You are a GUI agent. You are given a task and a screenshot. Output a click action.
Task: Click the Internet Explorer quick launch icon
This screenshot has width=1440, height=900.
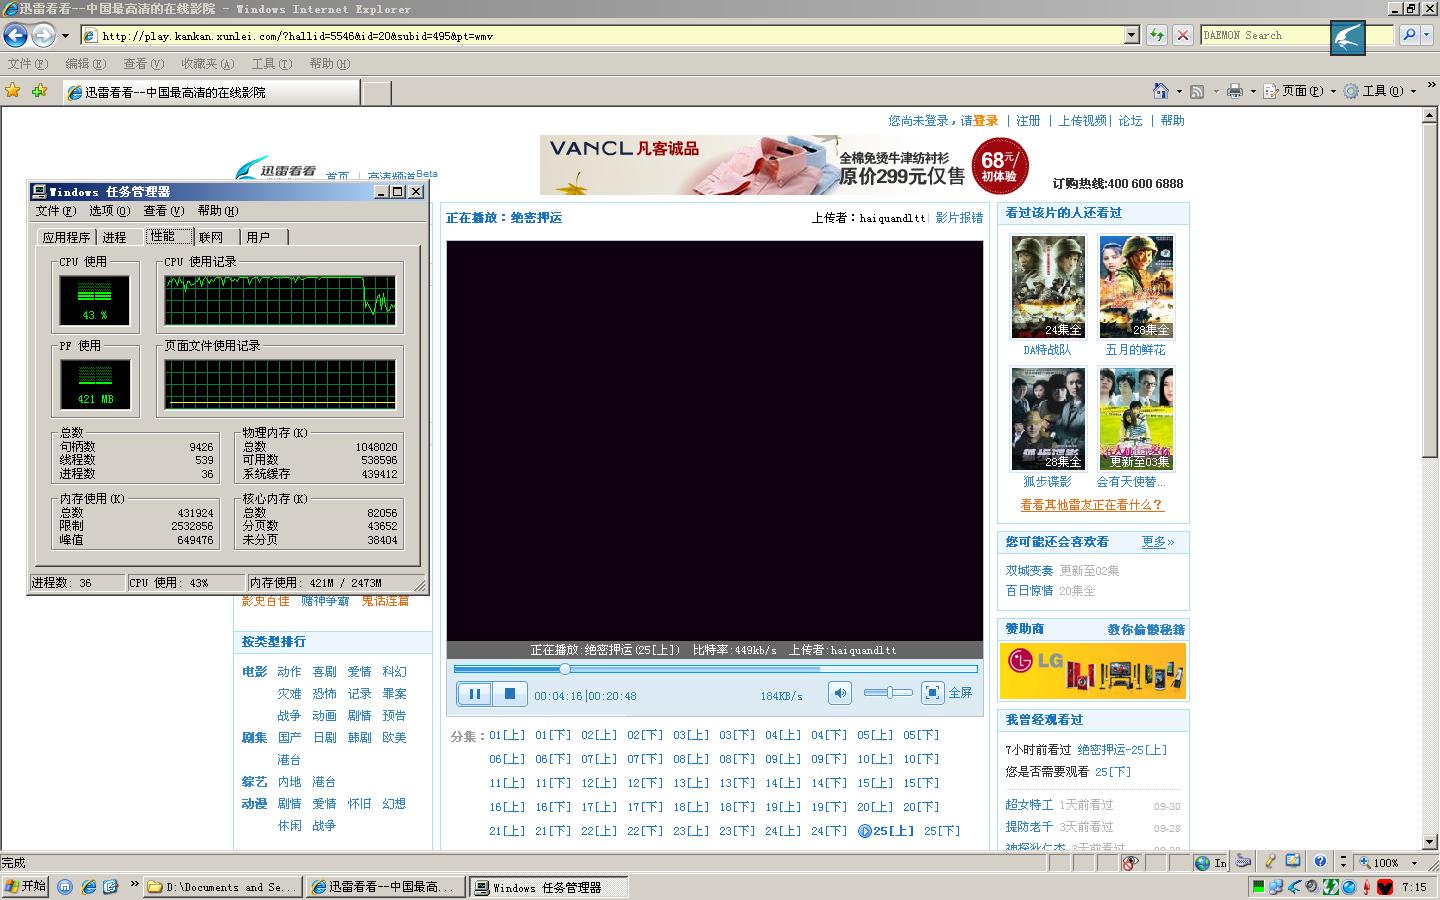tap(88, 887)
